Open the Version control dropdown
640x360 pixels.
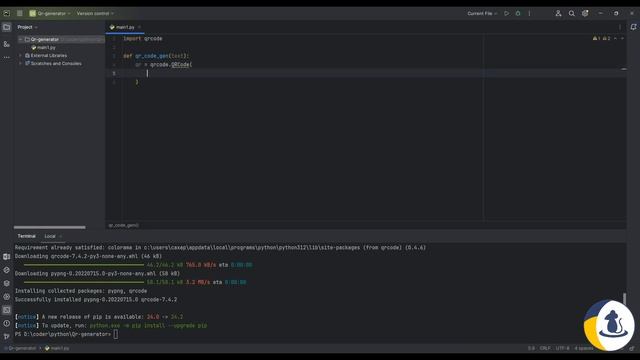95,13
